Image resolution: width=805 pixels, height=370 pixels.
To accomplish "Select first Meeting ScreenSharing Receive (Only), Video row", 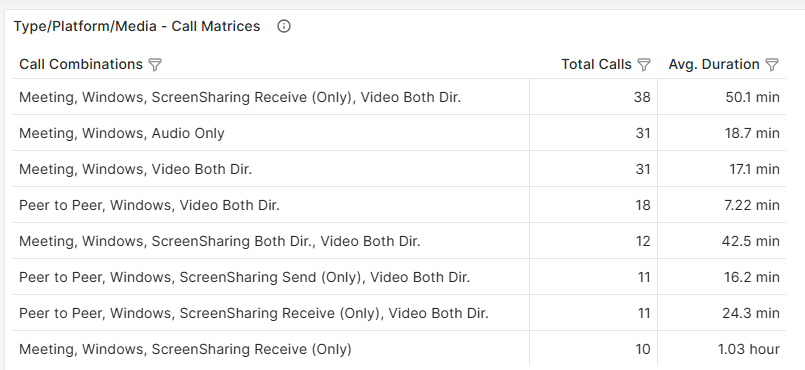I will [x=399, y=97].
